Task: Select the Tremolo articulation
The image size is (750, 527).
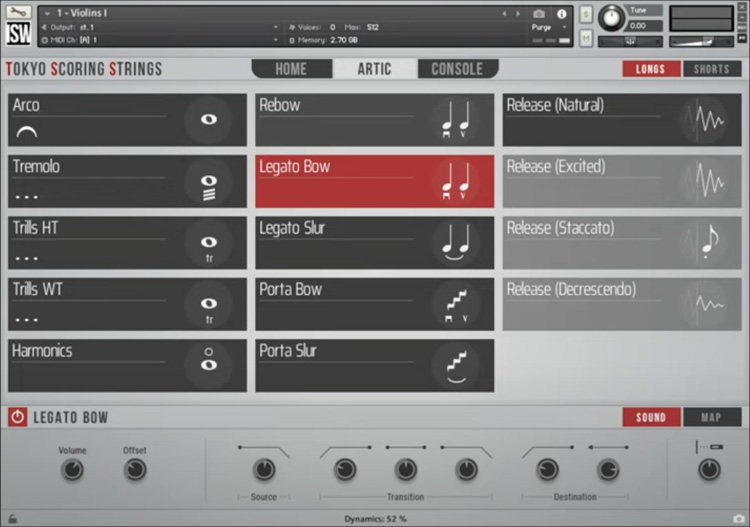Action: pyautogui.click(x=127, y=181)
